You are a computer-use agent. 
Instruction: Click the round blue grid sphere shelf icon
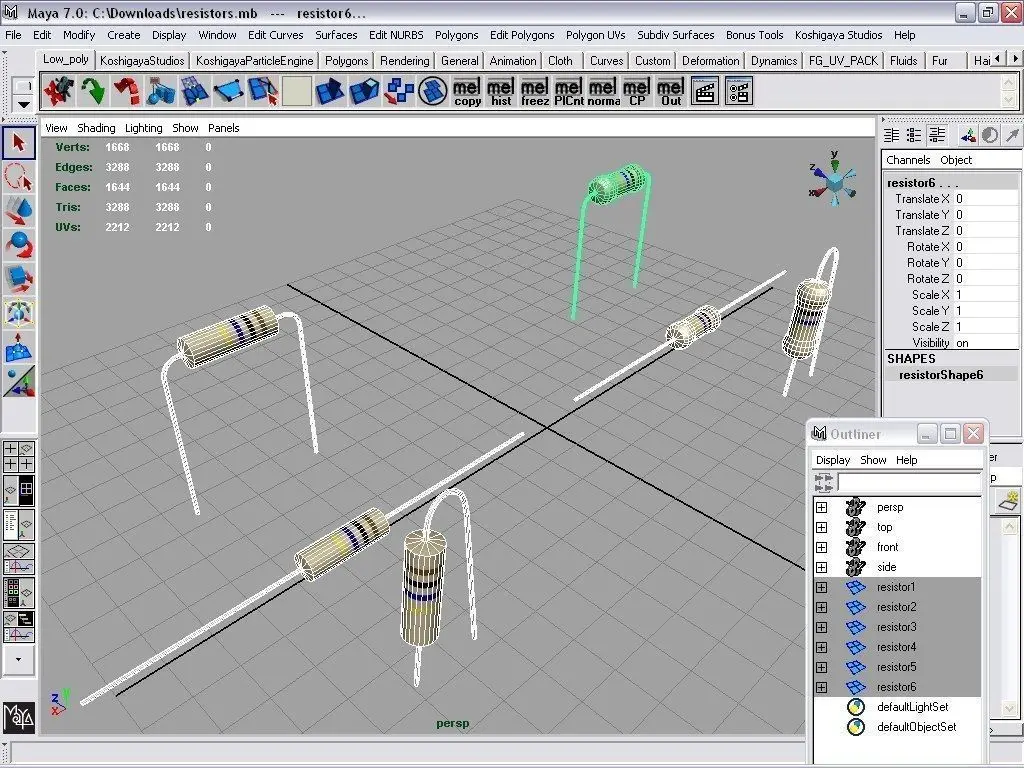(432, 91)
